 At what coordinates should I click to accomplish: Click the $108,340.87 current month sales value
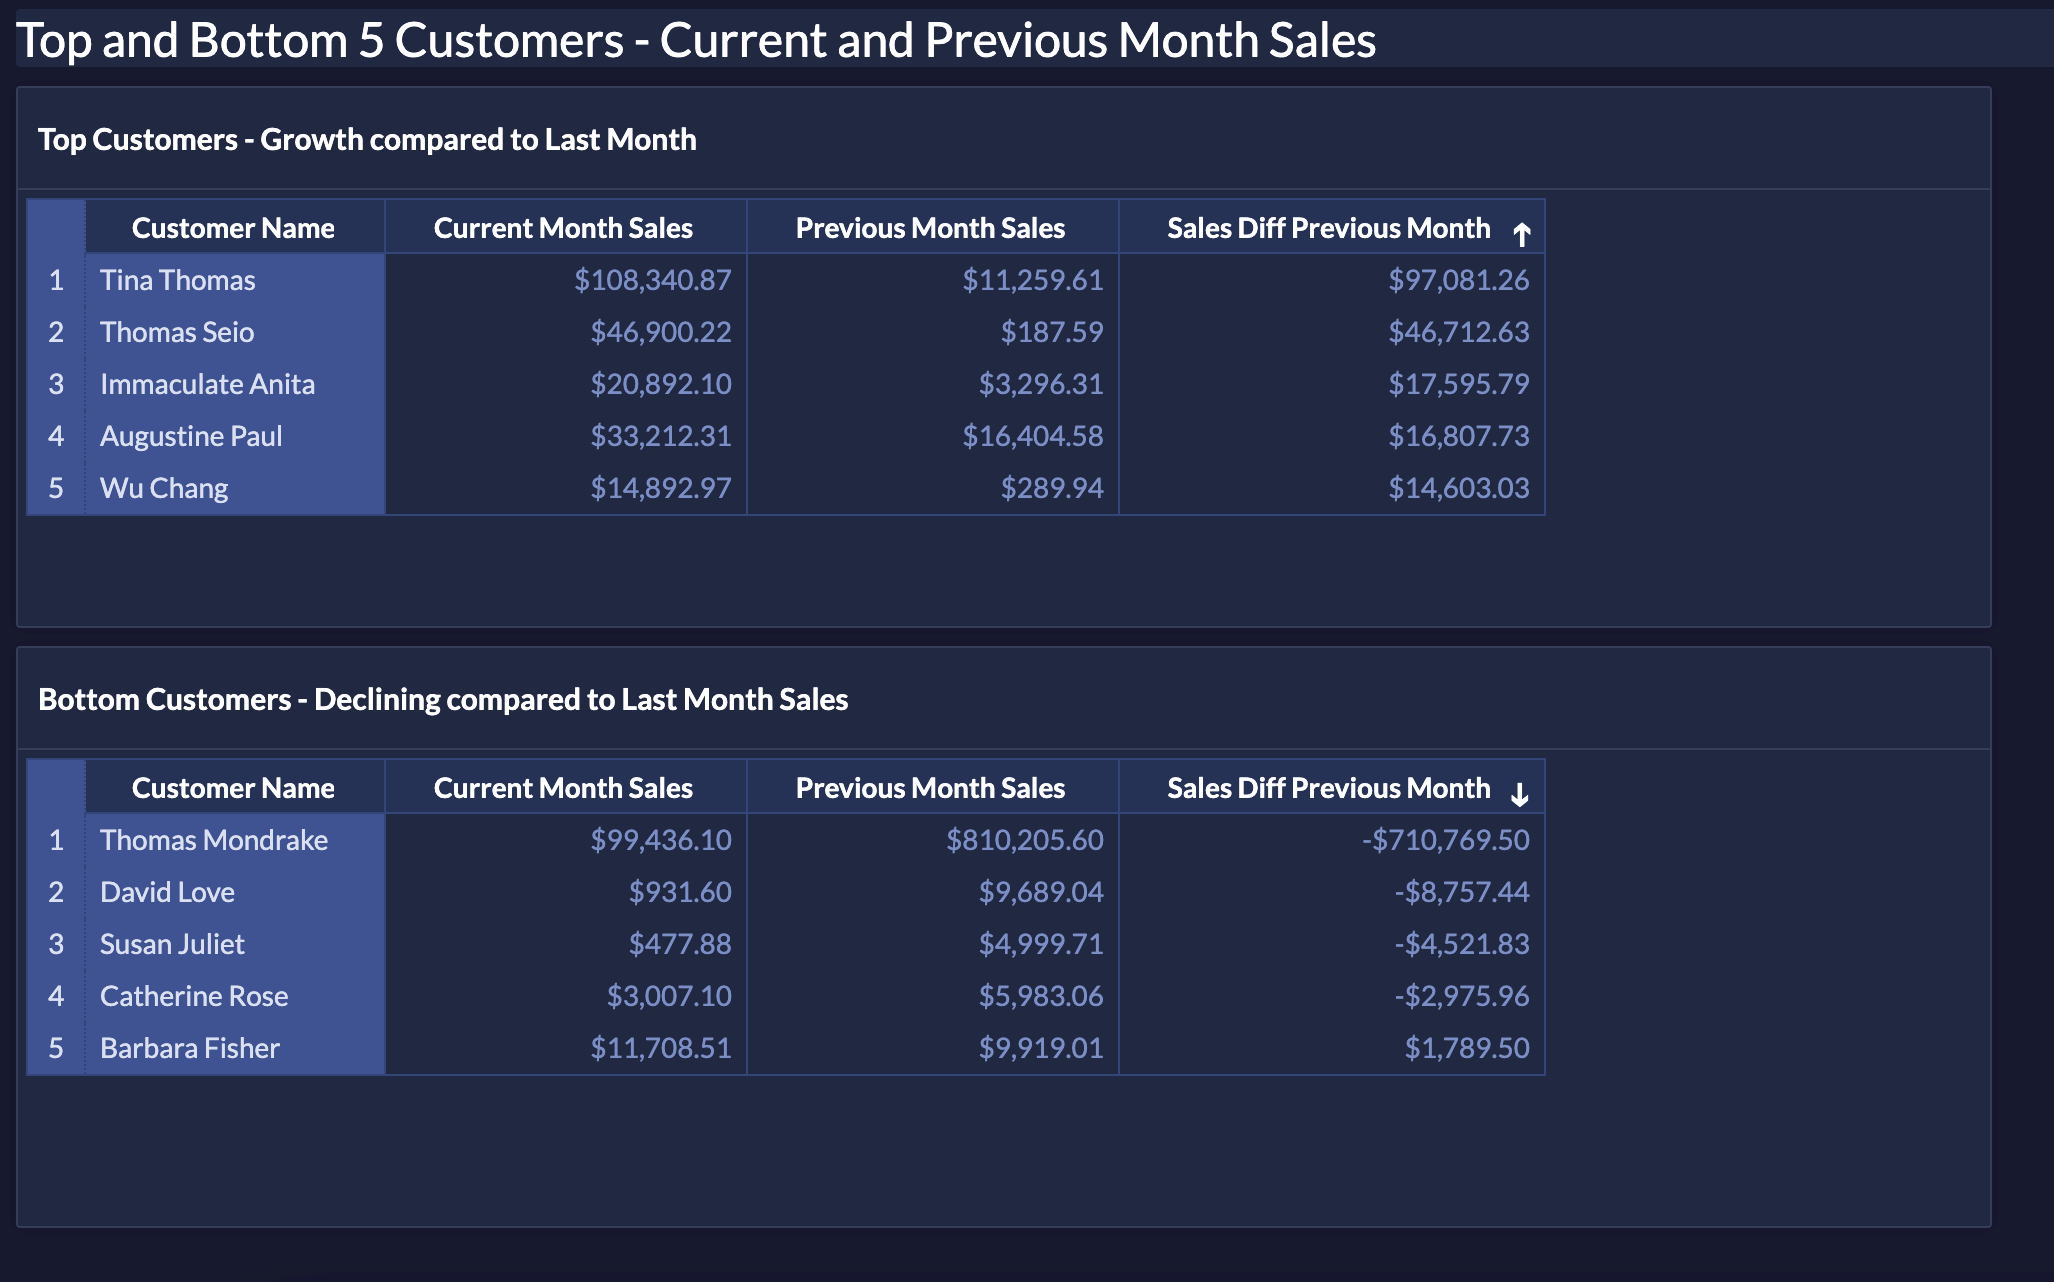click(652, 280)
